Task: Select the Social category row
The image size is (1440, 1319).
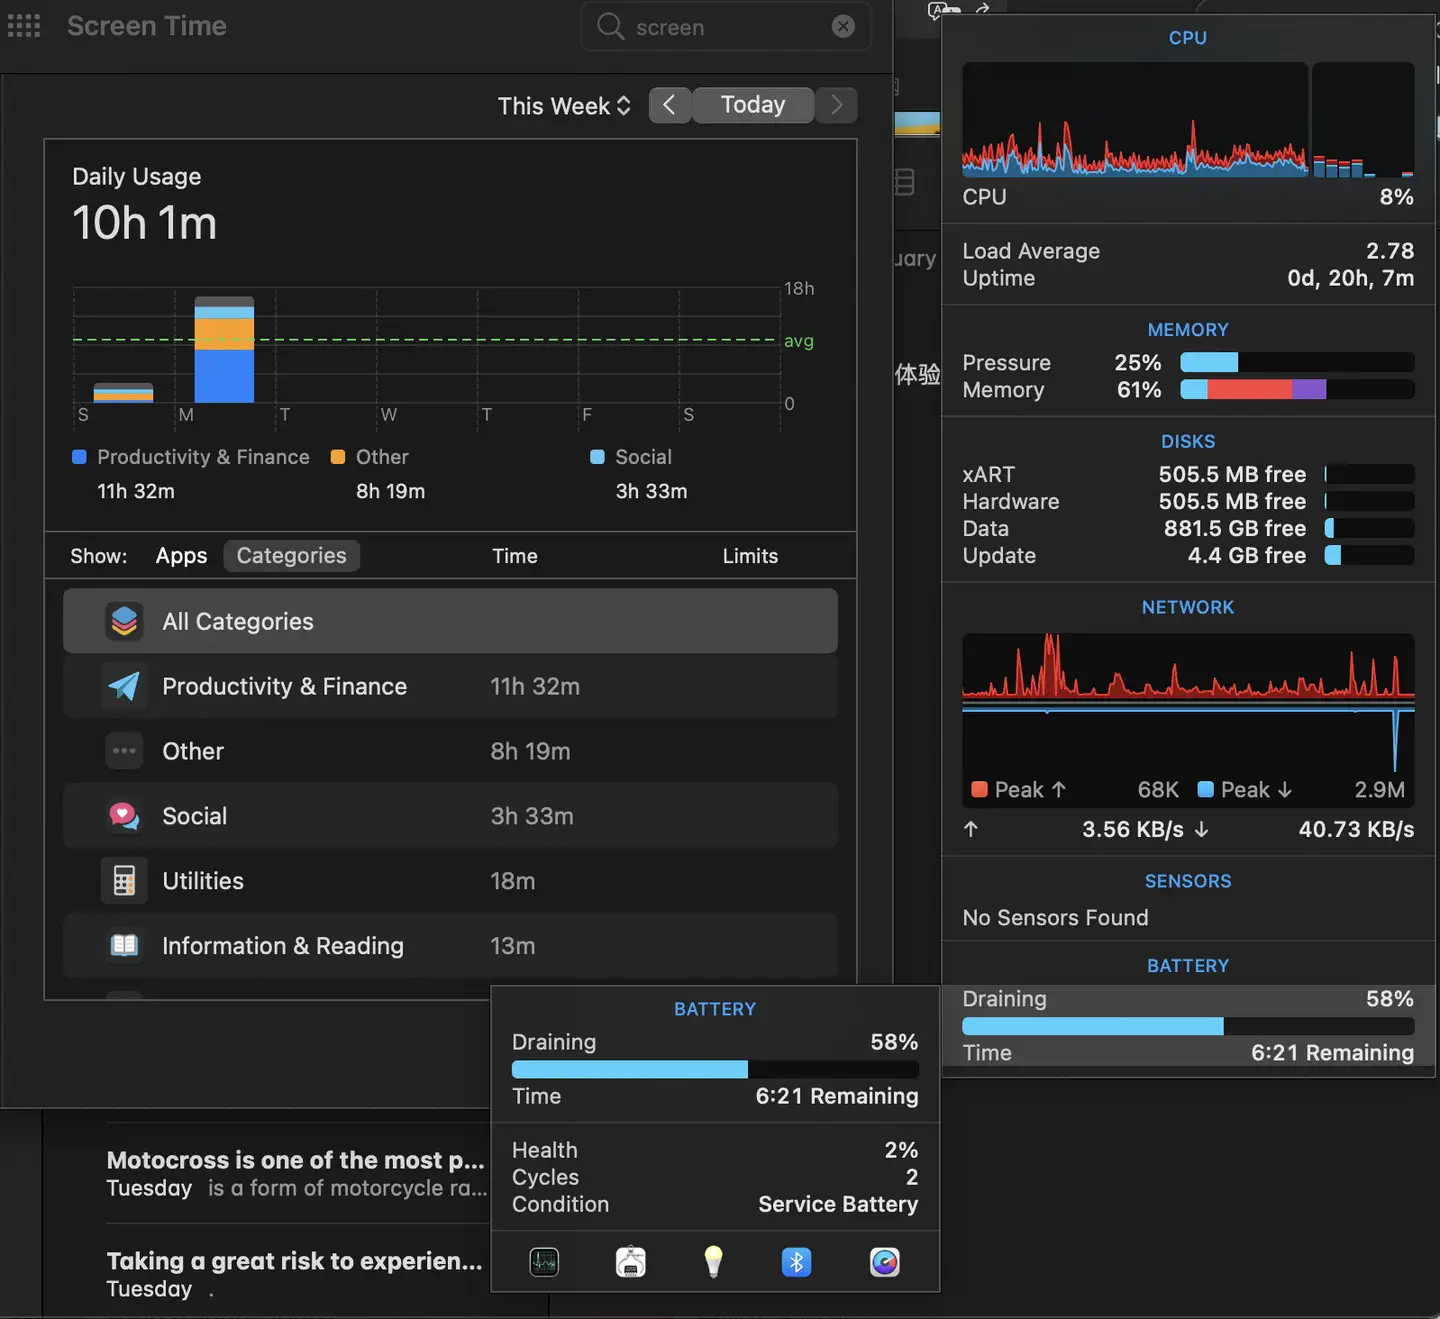Action: coord(450,816)
